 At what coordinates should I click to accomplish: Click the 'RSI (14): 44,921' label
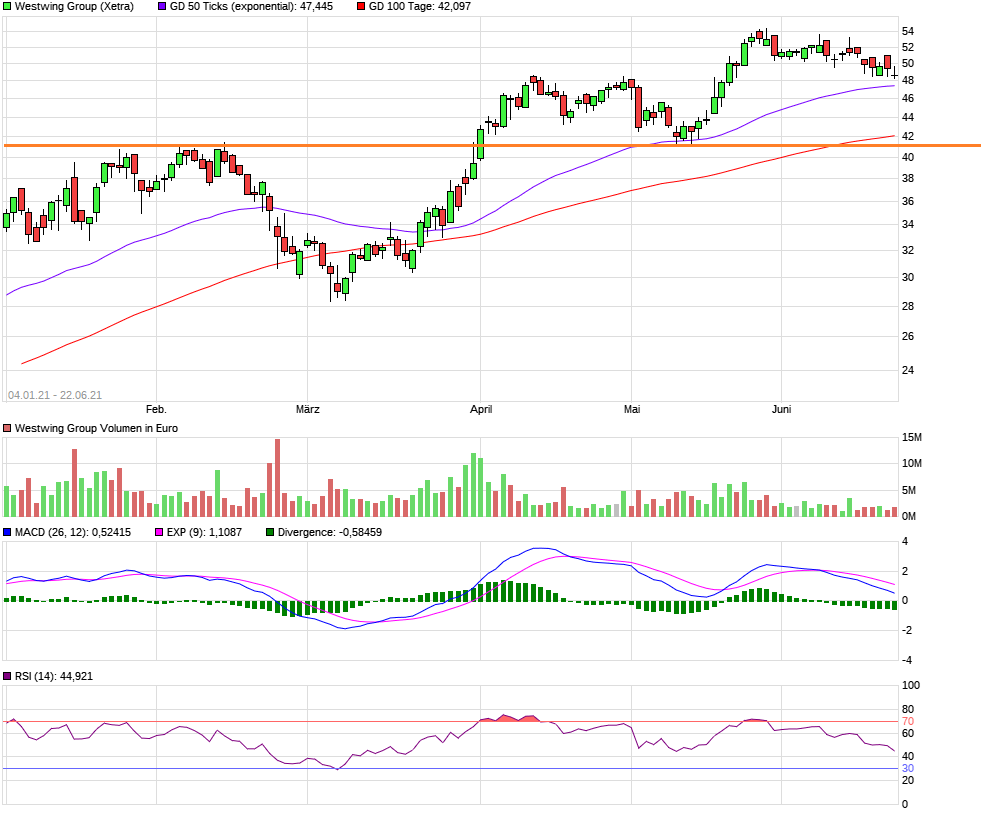pos(54,676)
